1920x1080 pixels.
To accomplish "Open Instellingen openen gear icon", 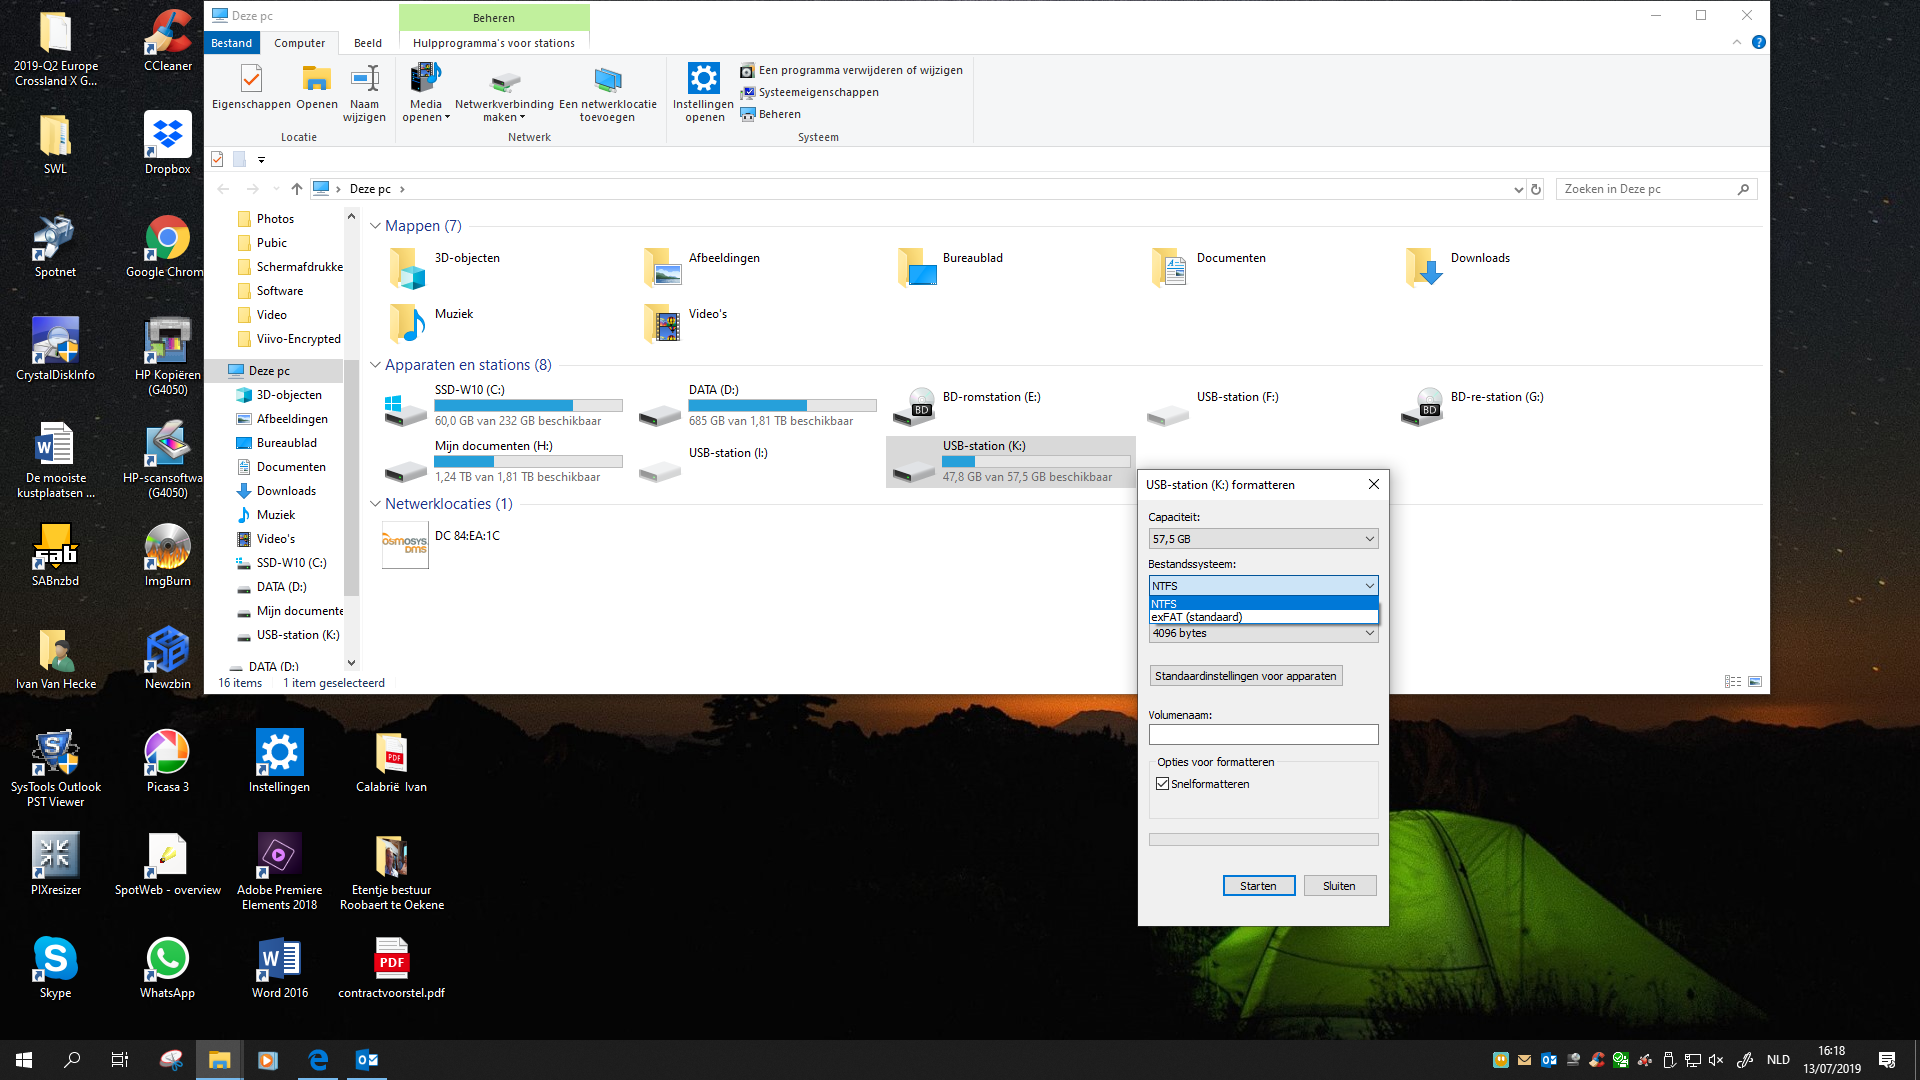I will [703, 80].
